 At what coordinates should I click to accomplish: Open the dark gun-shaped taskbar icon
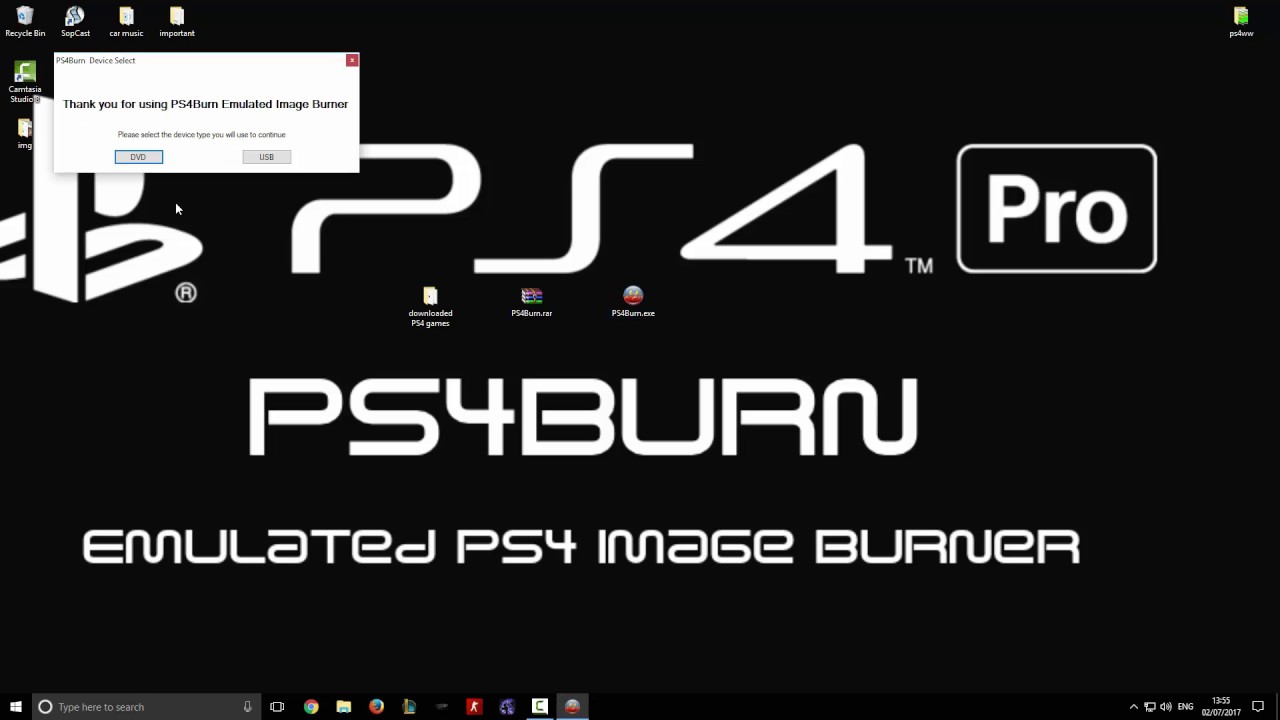pos(441,707)
